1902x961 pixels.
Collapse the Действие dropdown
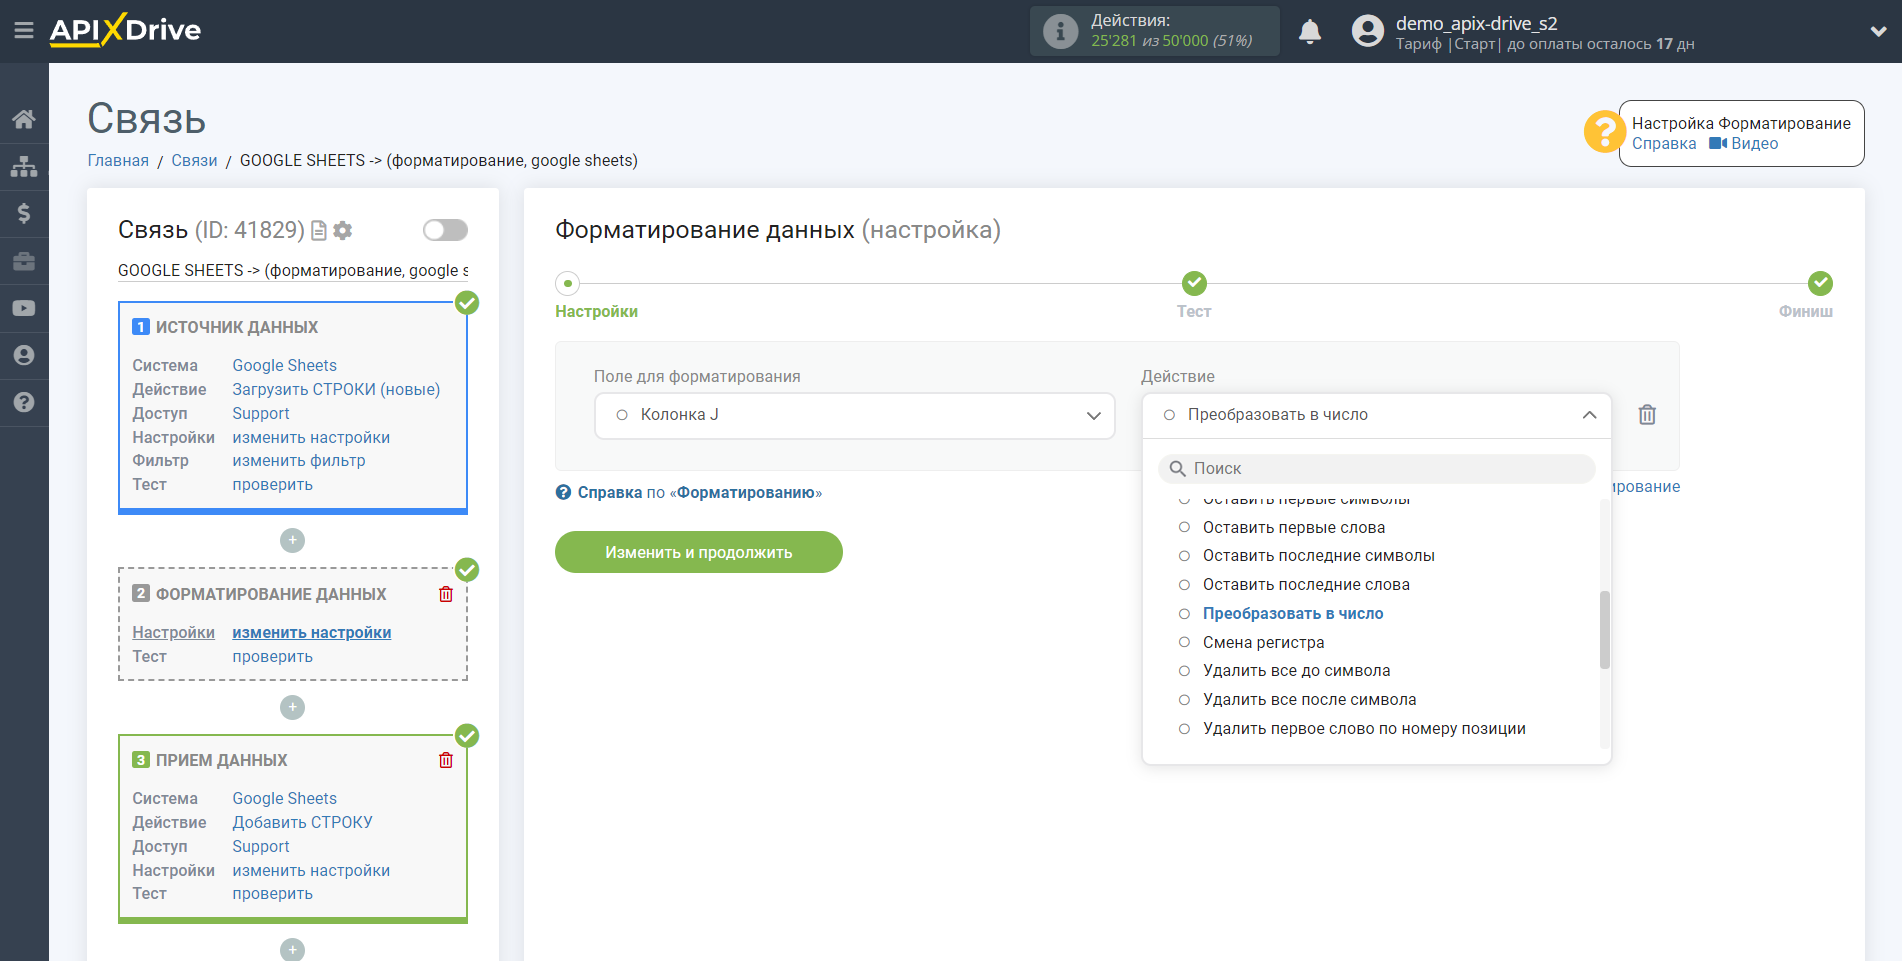pyautogui.click(x=1589, y=415)
